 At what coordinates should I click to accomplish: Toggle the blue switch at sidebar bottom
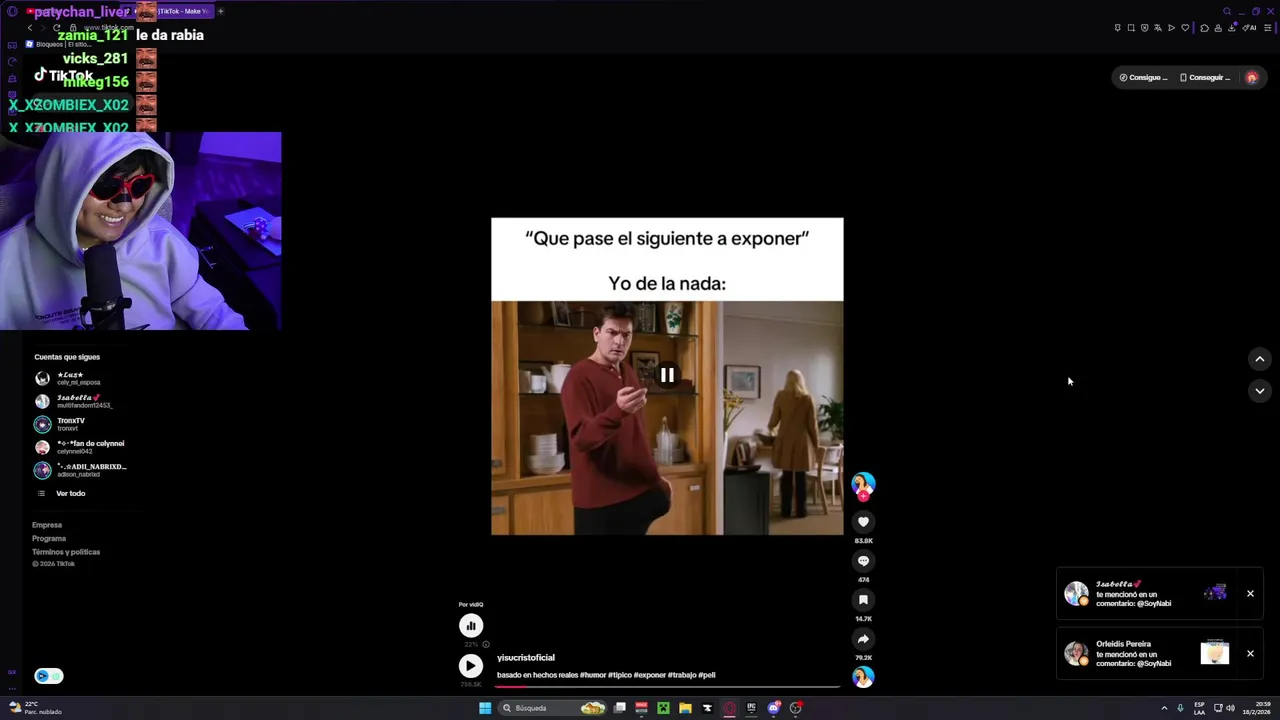click(x=49, y=676)
